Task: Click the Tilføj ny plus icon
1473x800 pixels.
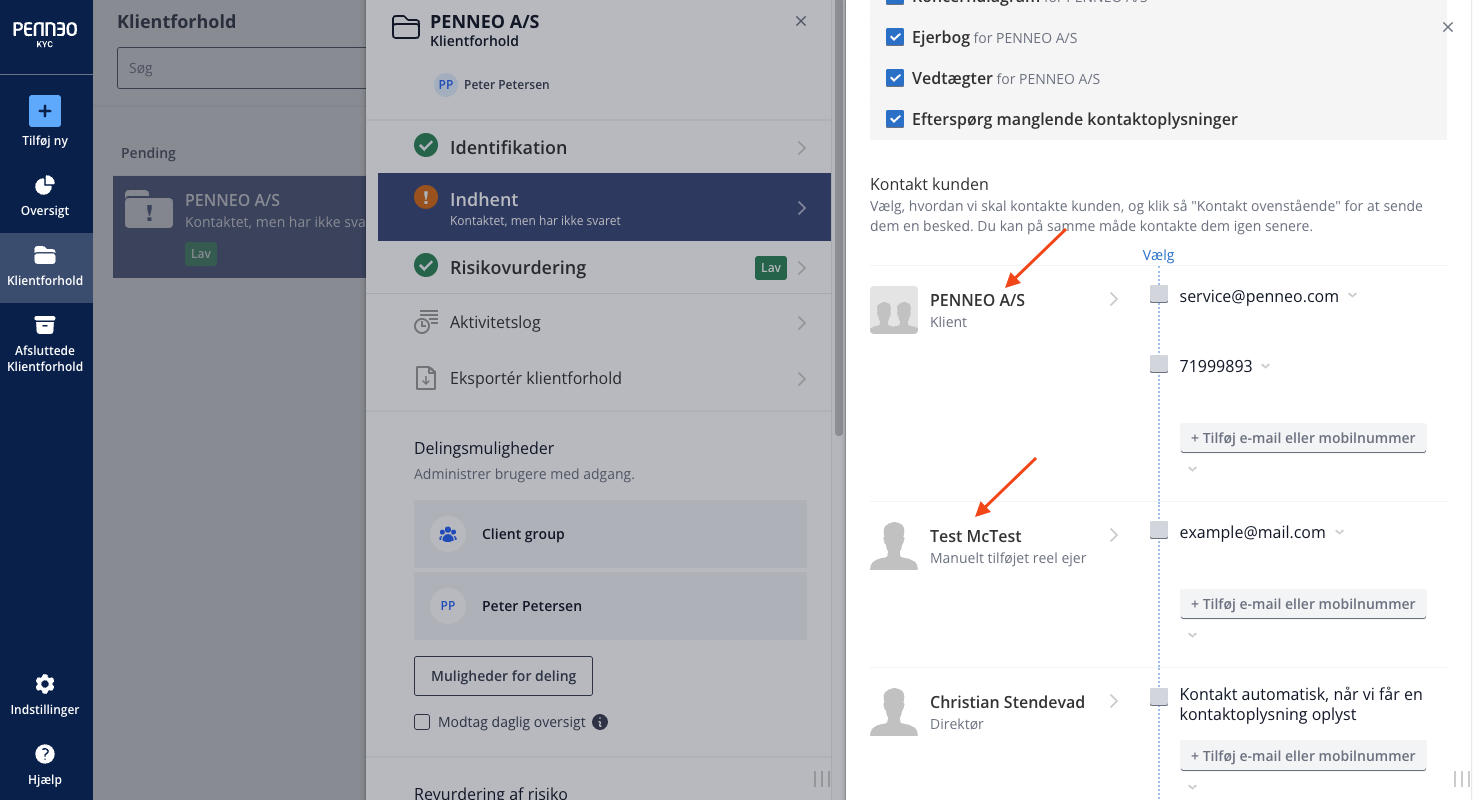Action: click(45, 111)
